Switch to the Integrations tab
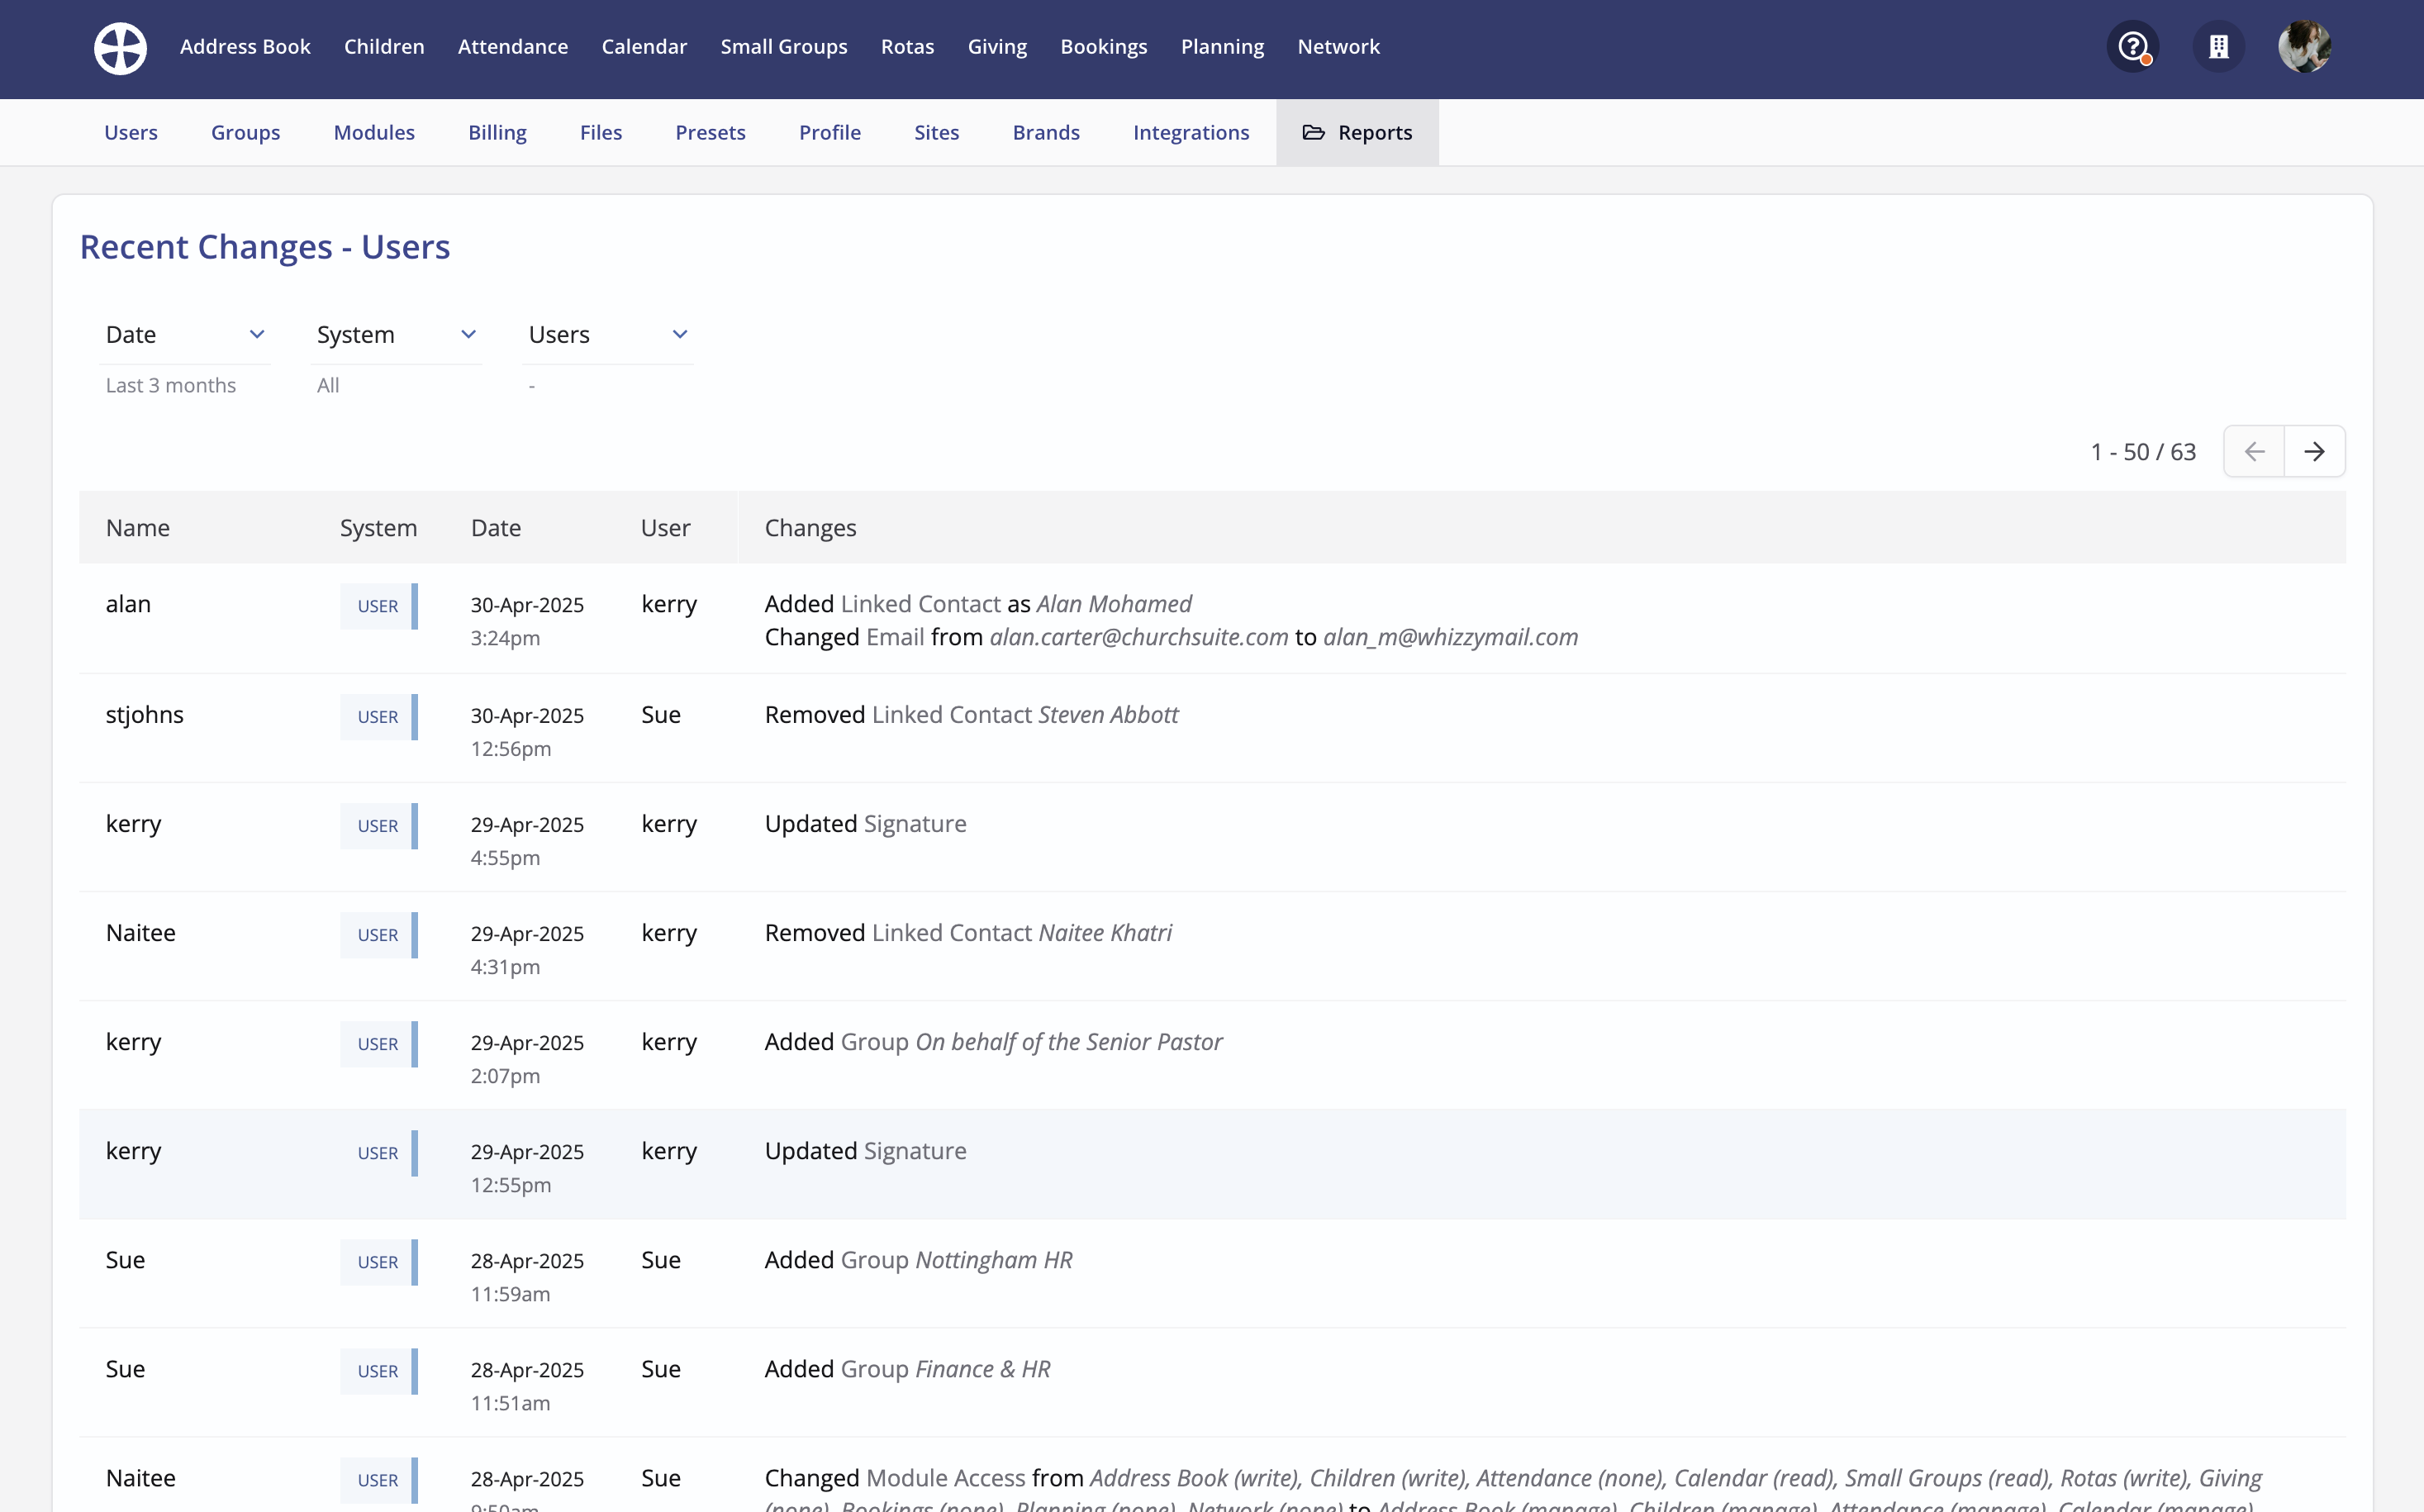This screenshot has width=2424, height=1512. click(1190, 132)
